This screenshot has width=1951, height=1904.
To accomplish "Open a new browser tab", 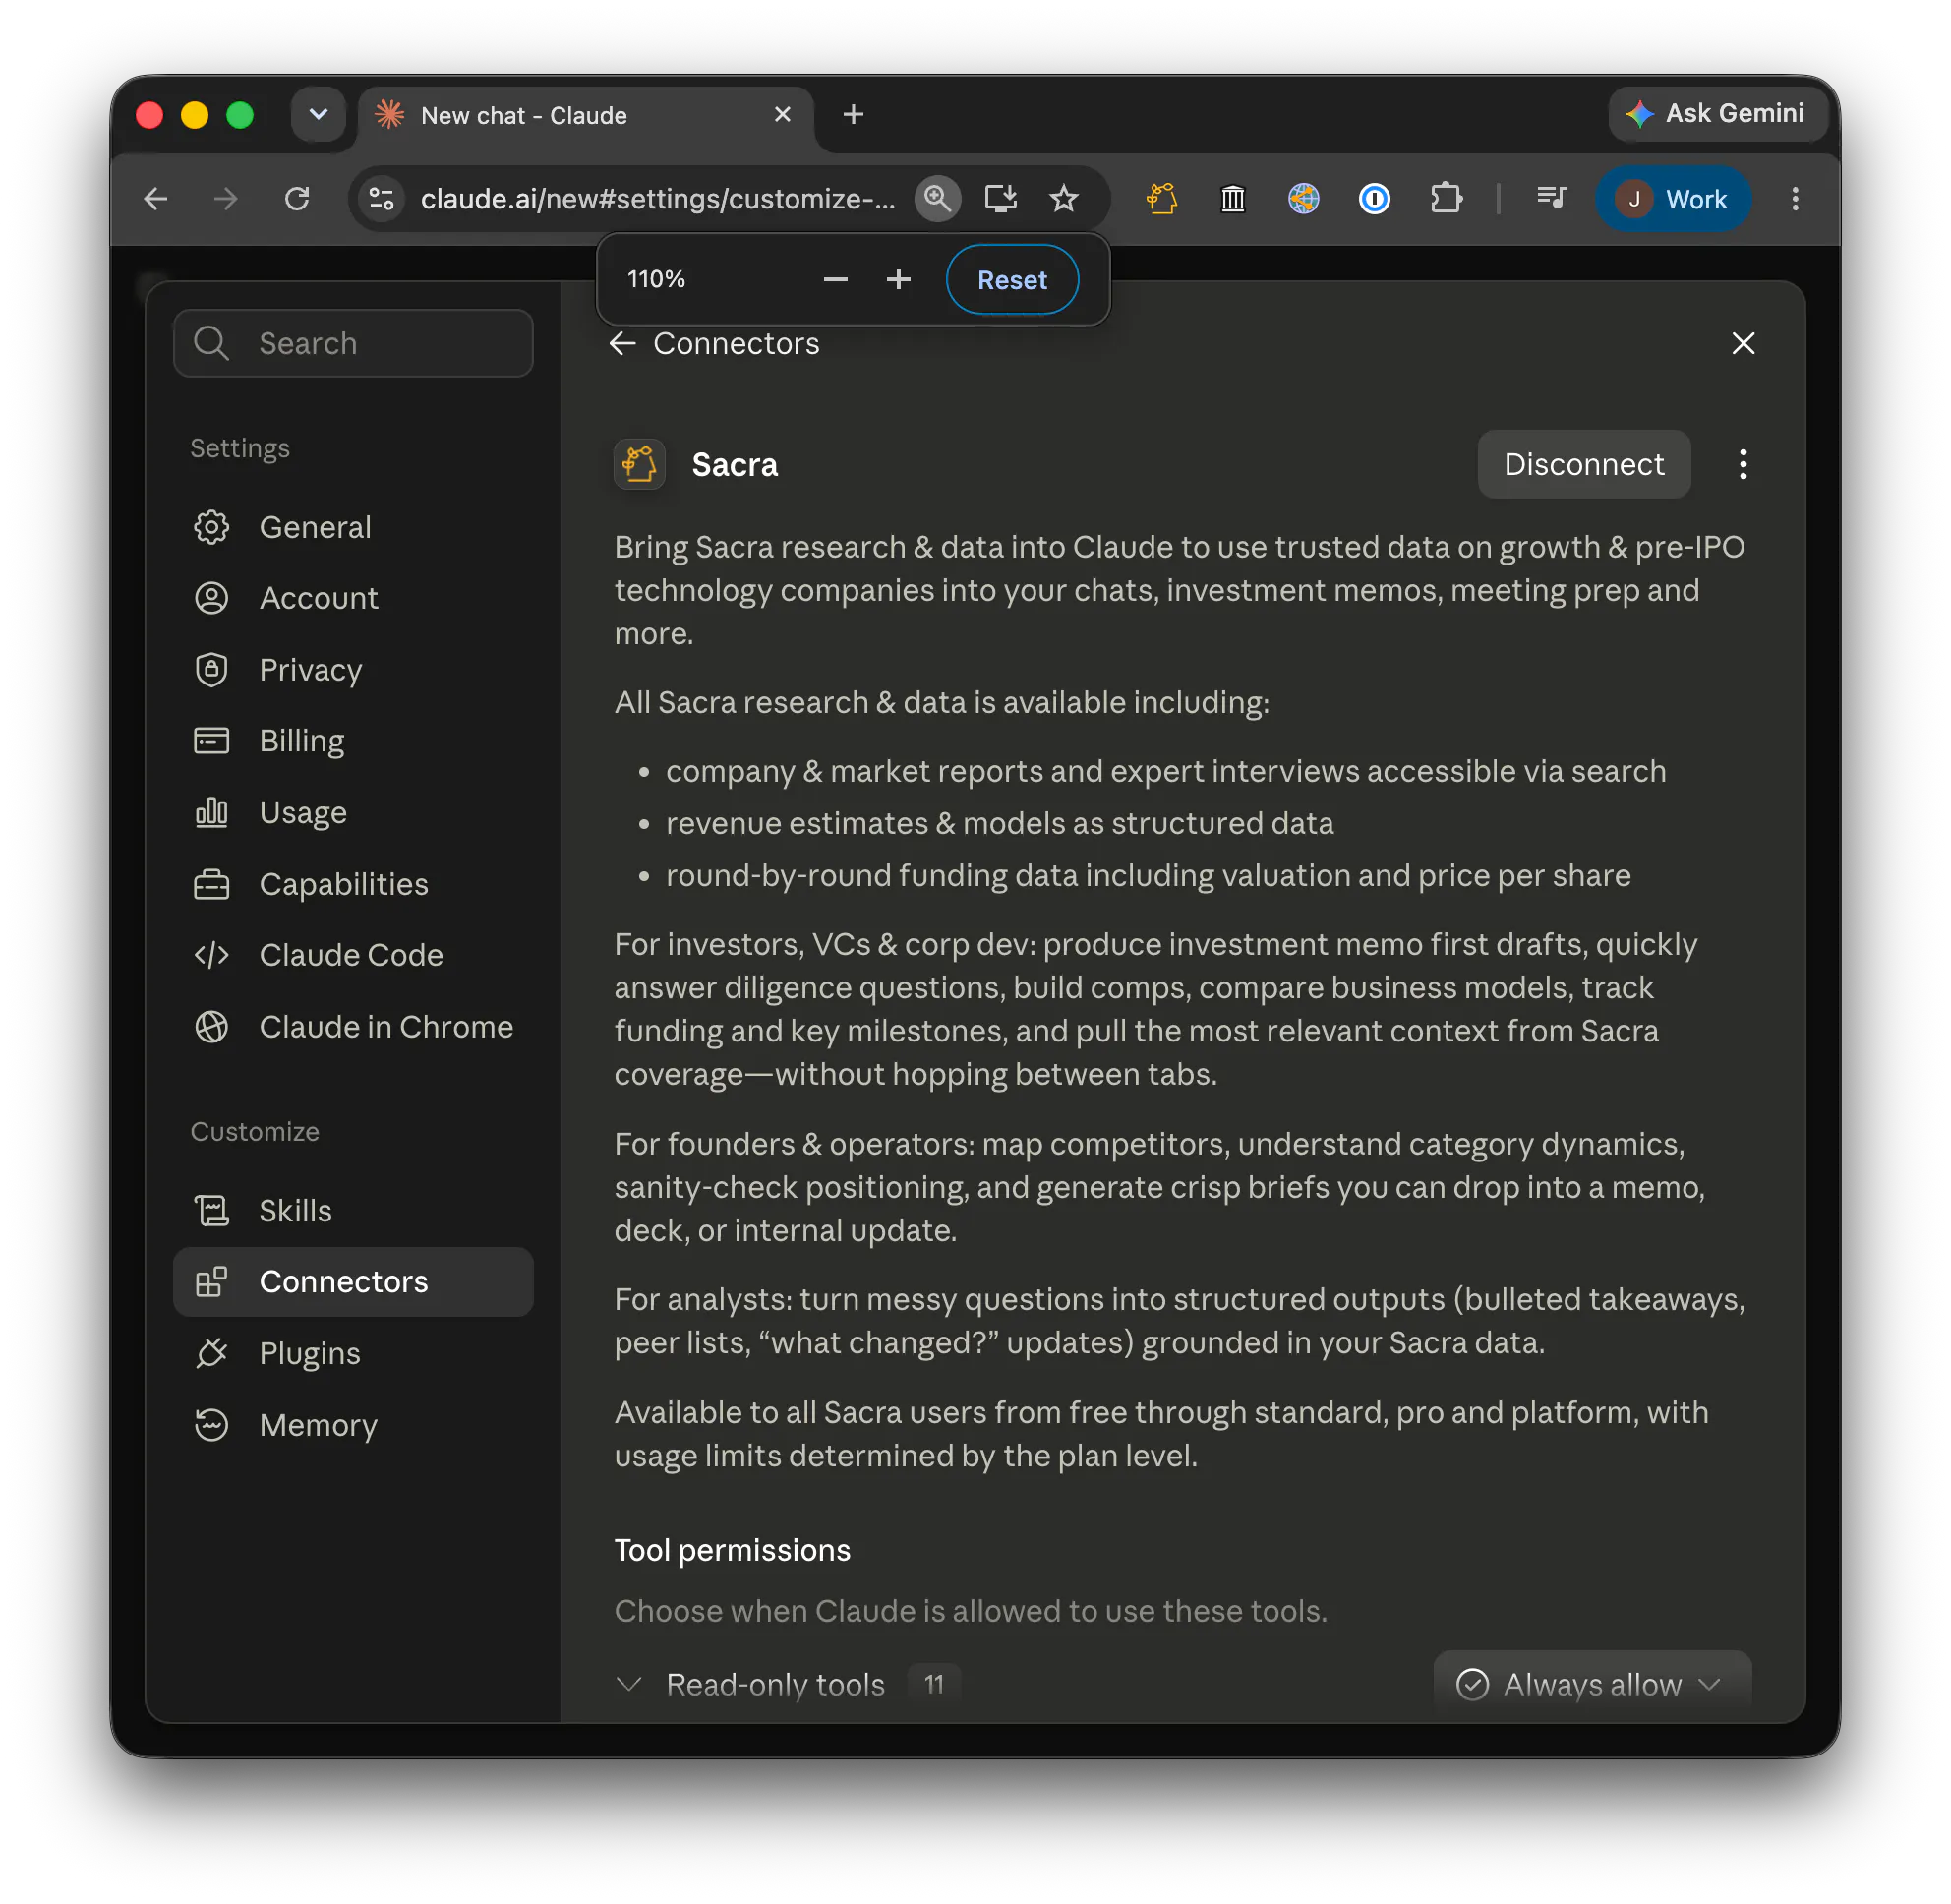I will tap(853, 114).
